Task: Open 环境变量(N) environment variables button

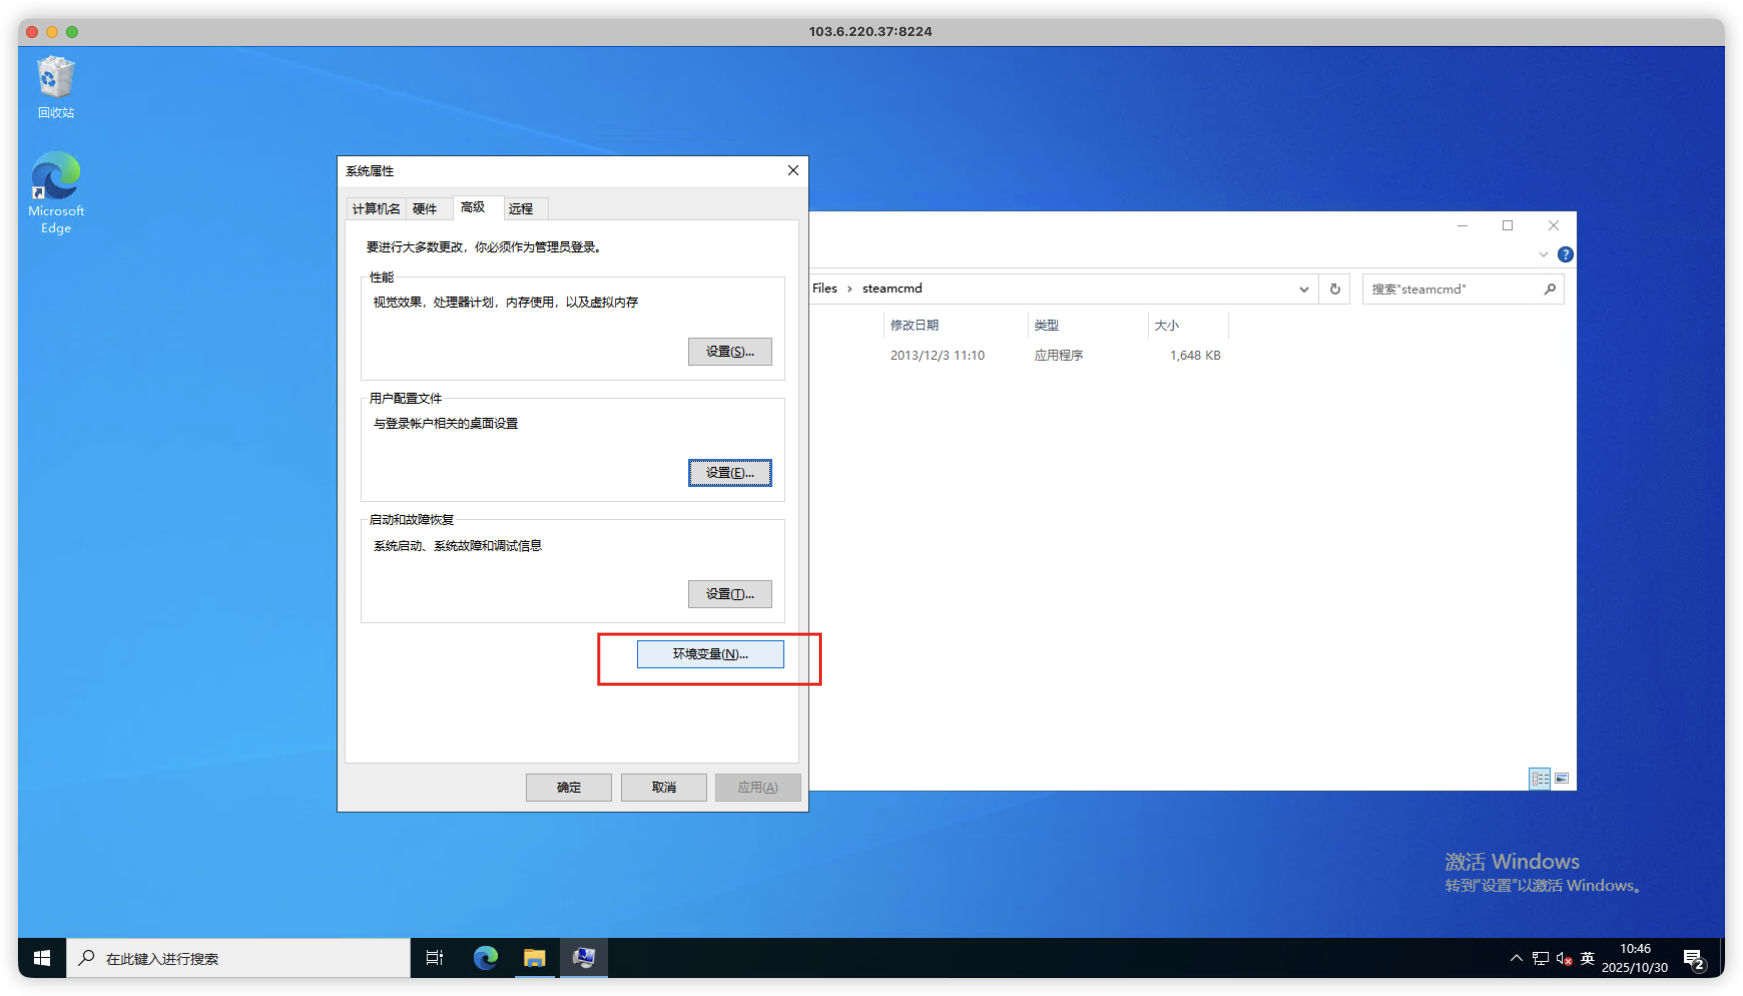Action: tap(710, 654)
